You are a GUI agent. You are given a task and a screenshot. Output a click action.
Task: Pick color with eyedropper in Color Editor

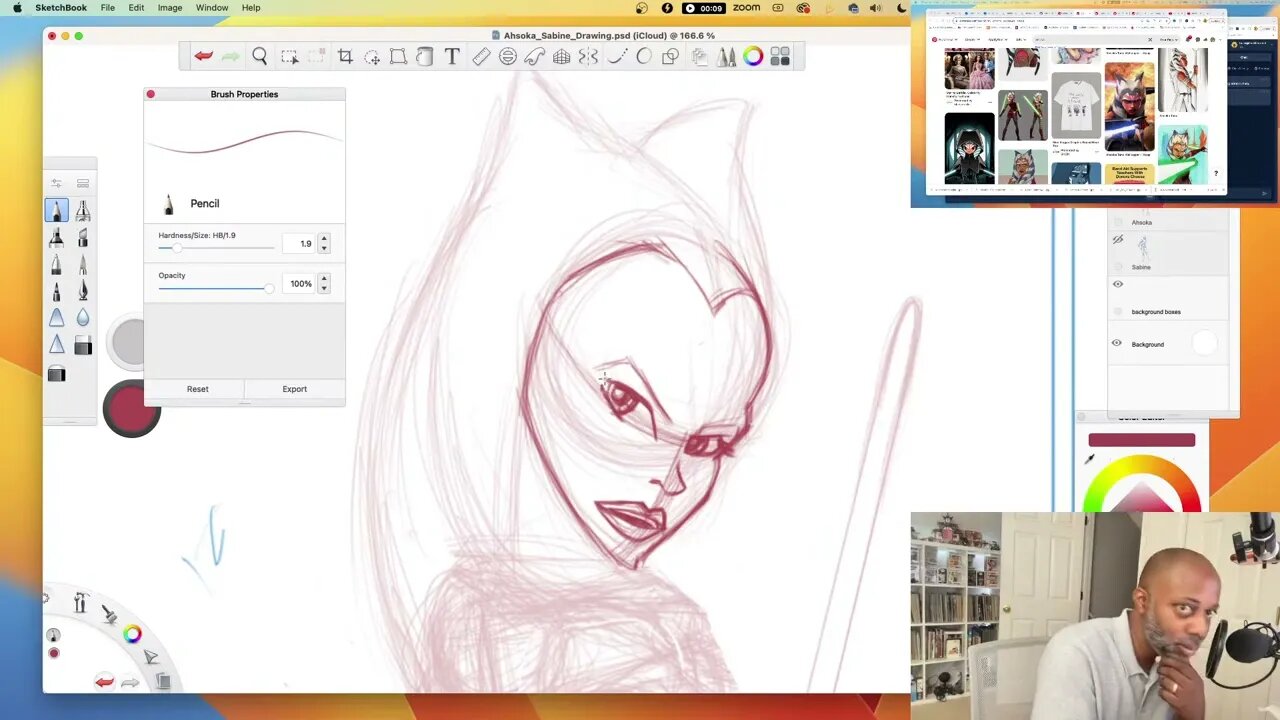click(1089, 459)
